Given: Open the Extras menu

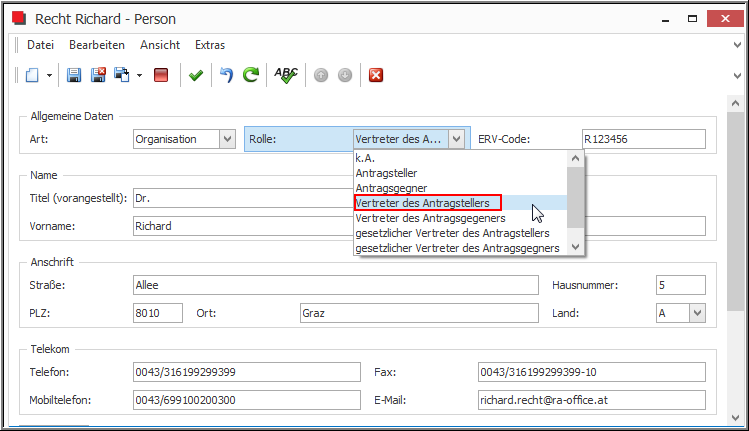Looking at the screenshot, I should pyautogui.click(x=210, y=45).
